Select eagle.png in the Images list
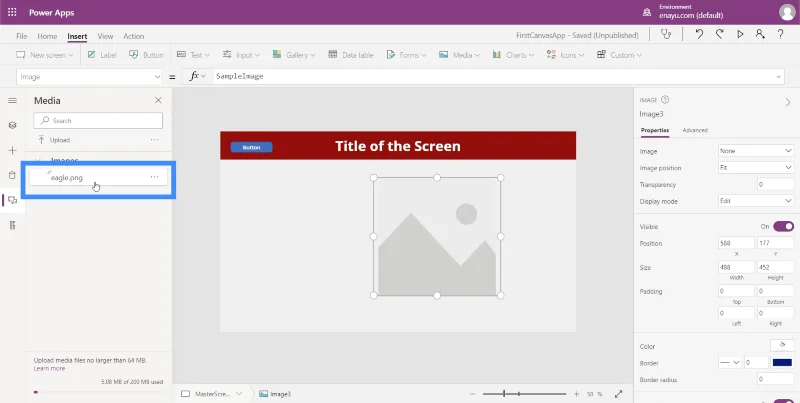Viewport: 800px width, 403px height. coord(98,177)
